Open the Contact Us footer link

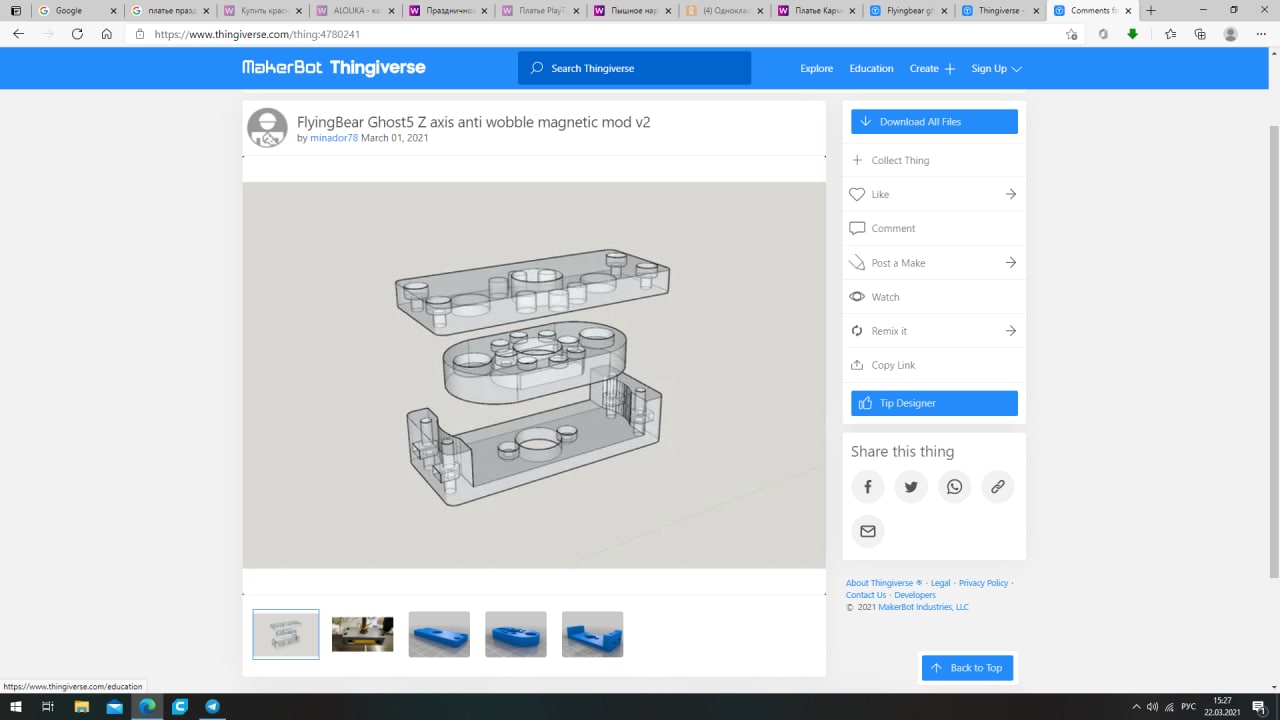point(866,595)
